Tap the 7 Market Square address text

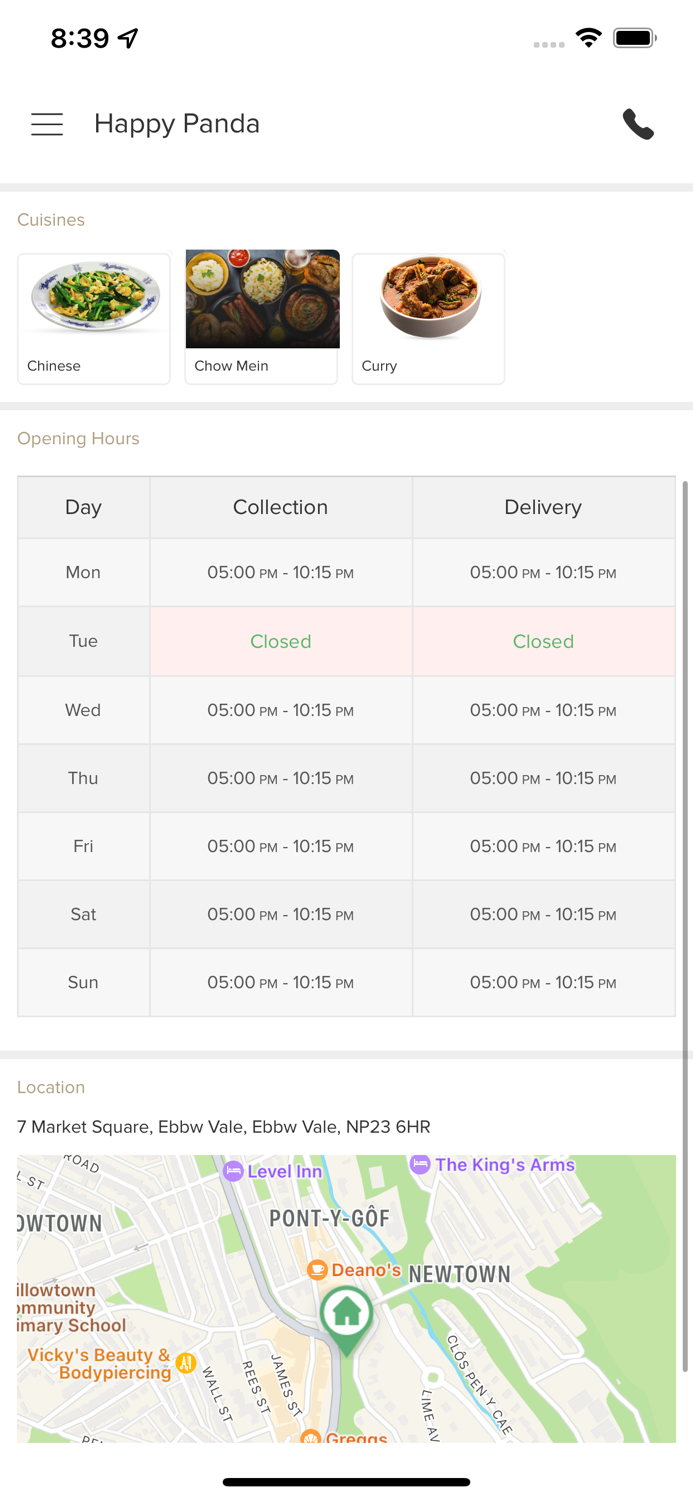pos(224,1127)
